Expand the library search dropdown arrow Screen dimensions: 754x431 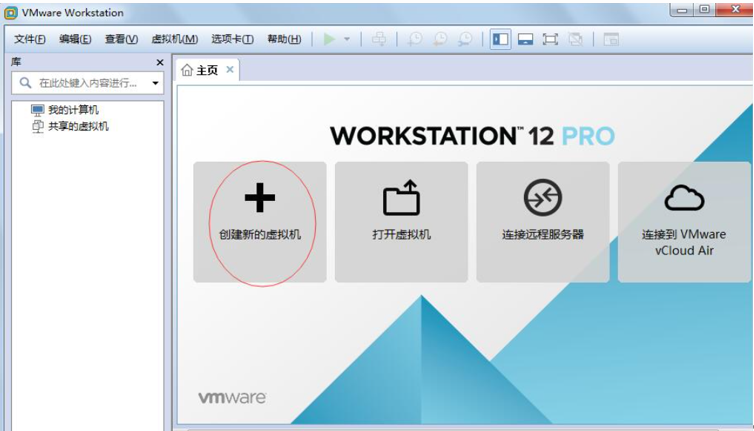pyautogui.click(x=155, y=83)
